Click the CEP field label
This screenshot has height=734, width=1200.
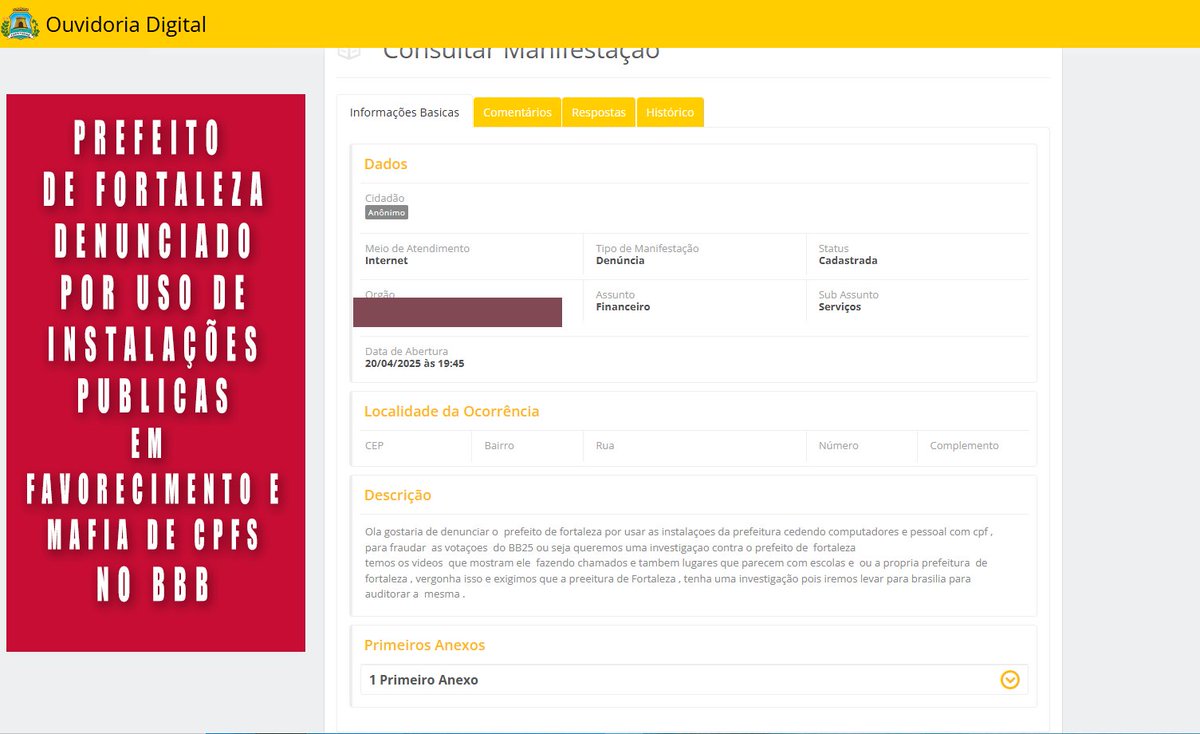coord(375,446)
